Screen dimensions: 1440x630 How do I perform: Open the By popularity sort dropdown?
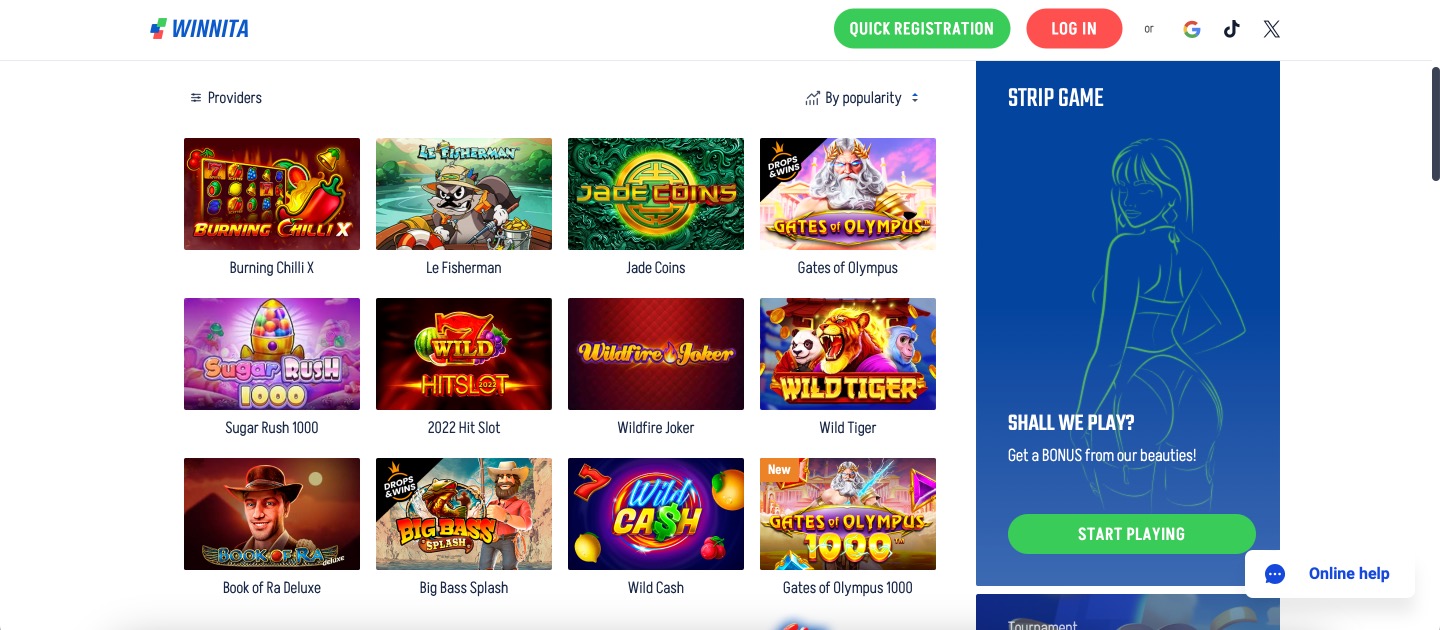click(862, 98)
